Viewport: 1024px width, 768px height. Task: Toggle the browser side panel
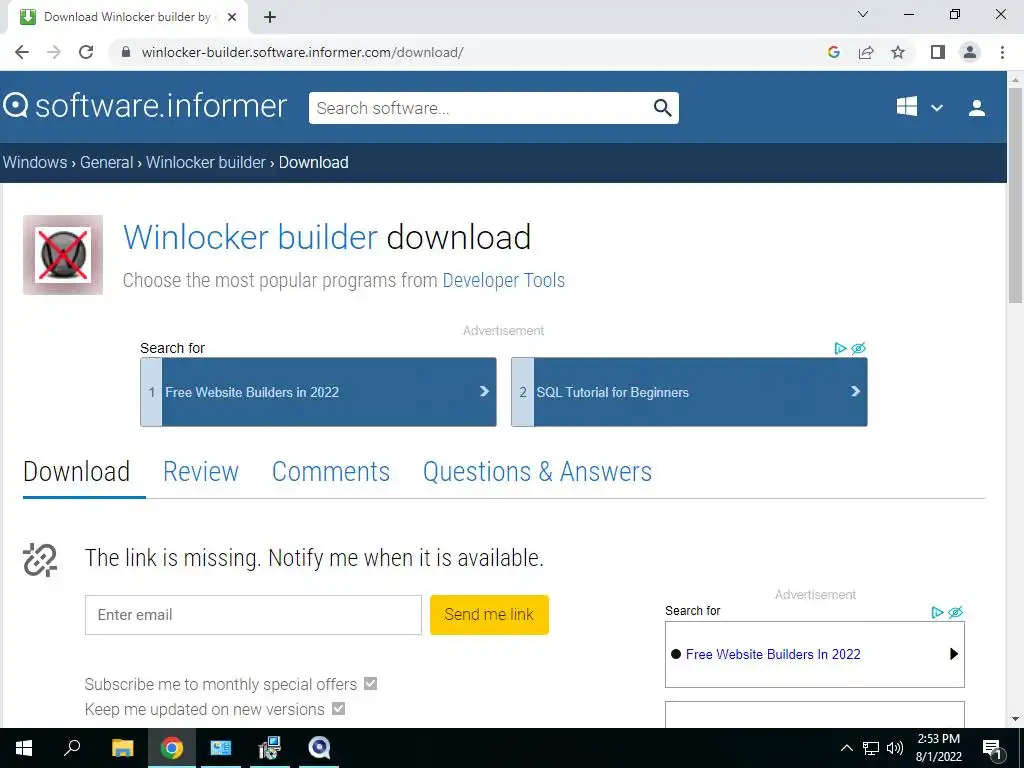pos(938,52)
